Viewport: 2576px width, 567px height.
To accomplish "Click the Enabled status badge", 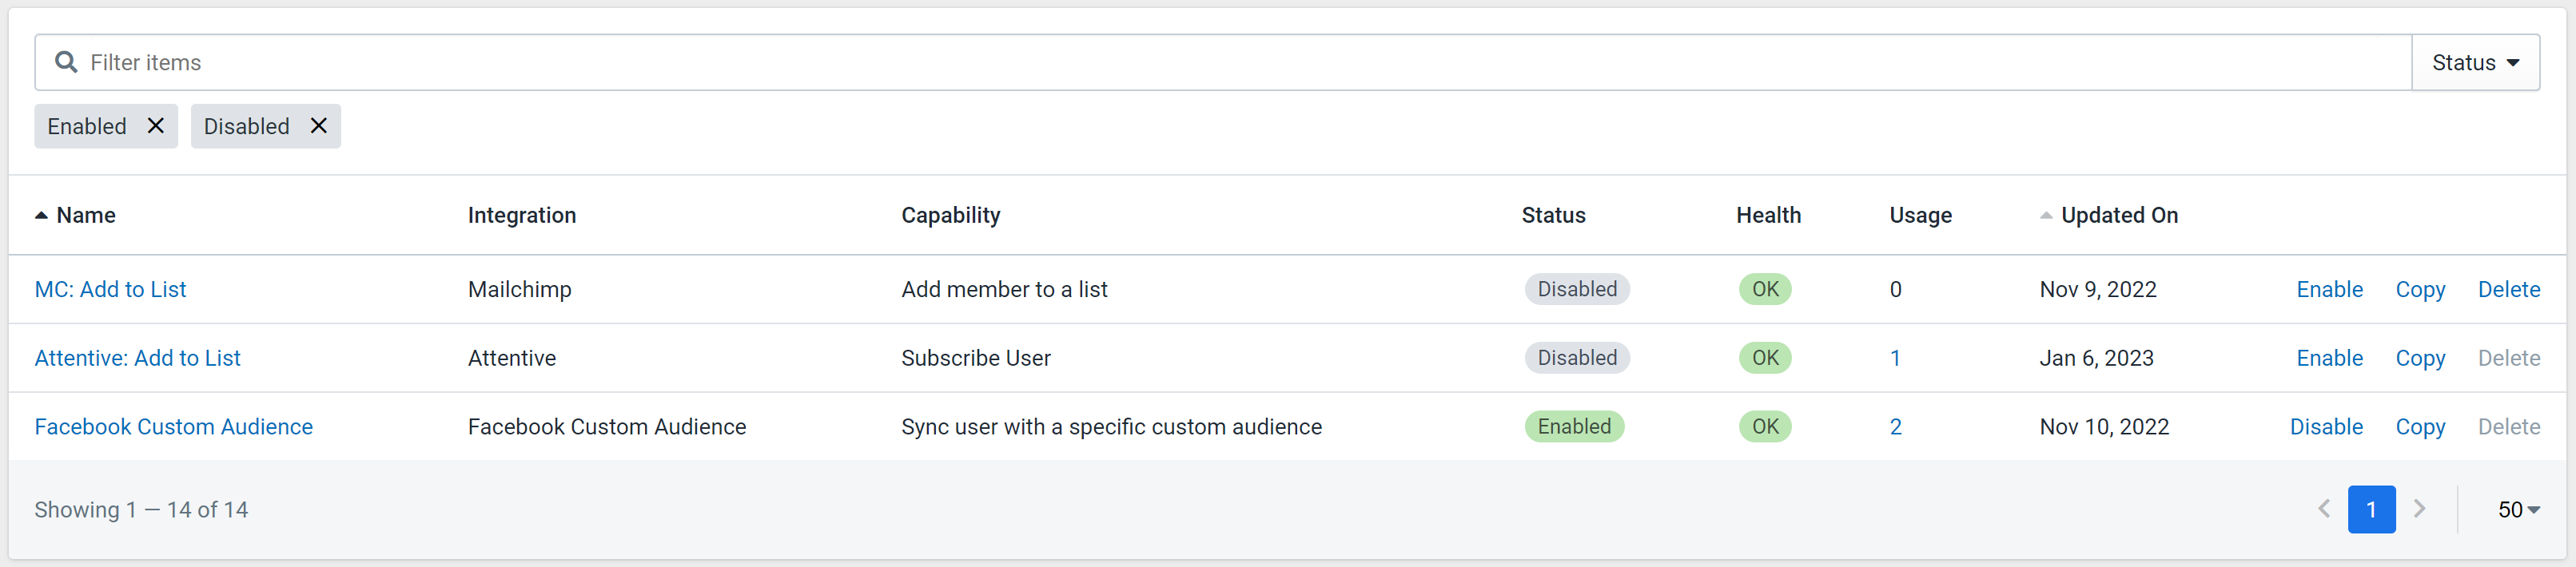I will 1574,427.
